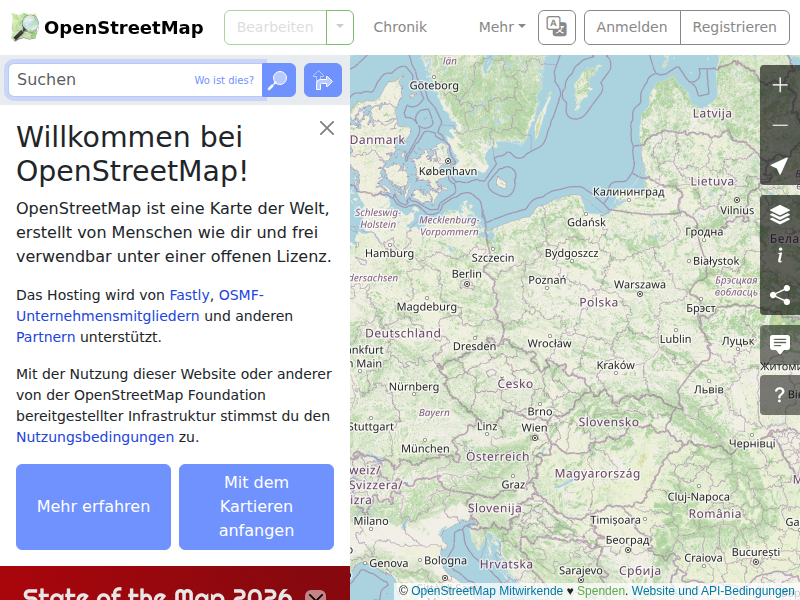Click the Nürnberg label on the map
The width and height of the screenshot is (800, 600).
tap(414, 387)
